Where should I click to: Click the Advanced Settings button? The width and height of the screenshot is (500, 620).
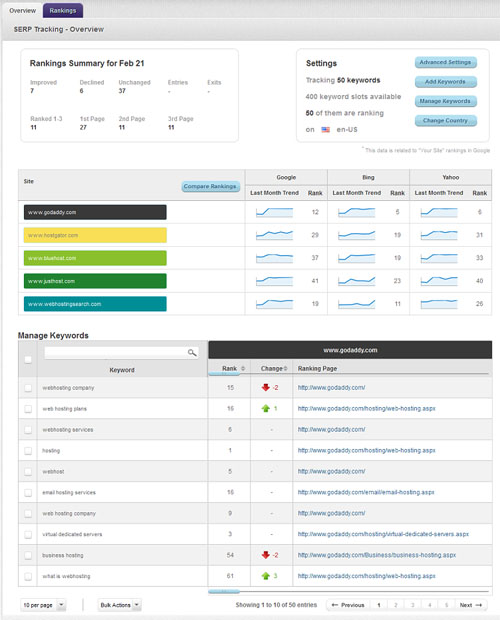point(445,62)
